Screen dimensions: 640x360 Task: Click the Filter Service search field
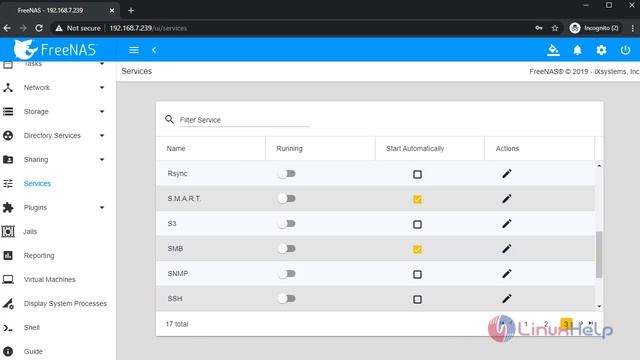[x=244, y=120]
